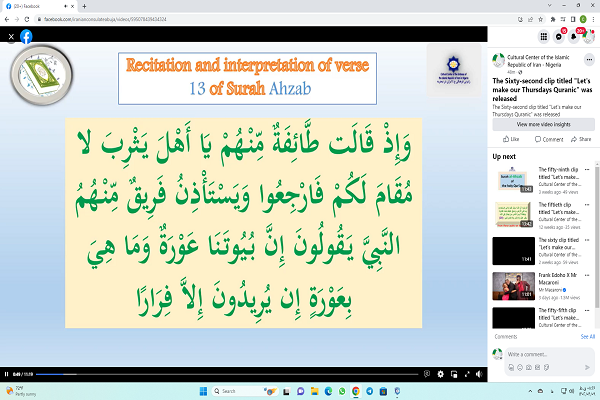600x400 pixels.
Task: Click See All comments link
Action: click(x=587, y=337)
